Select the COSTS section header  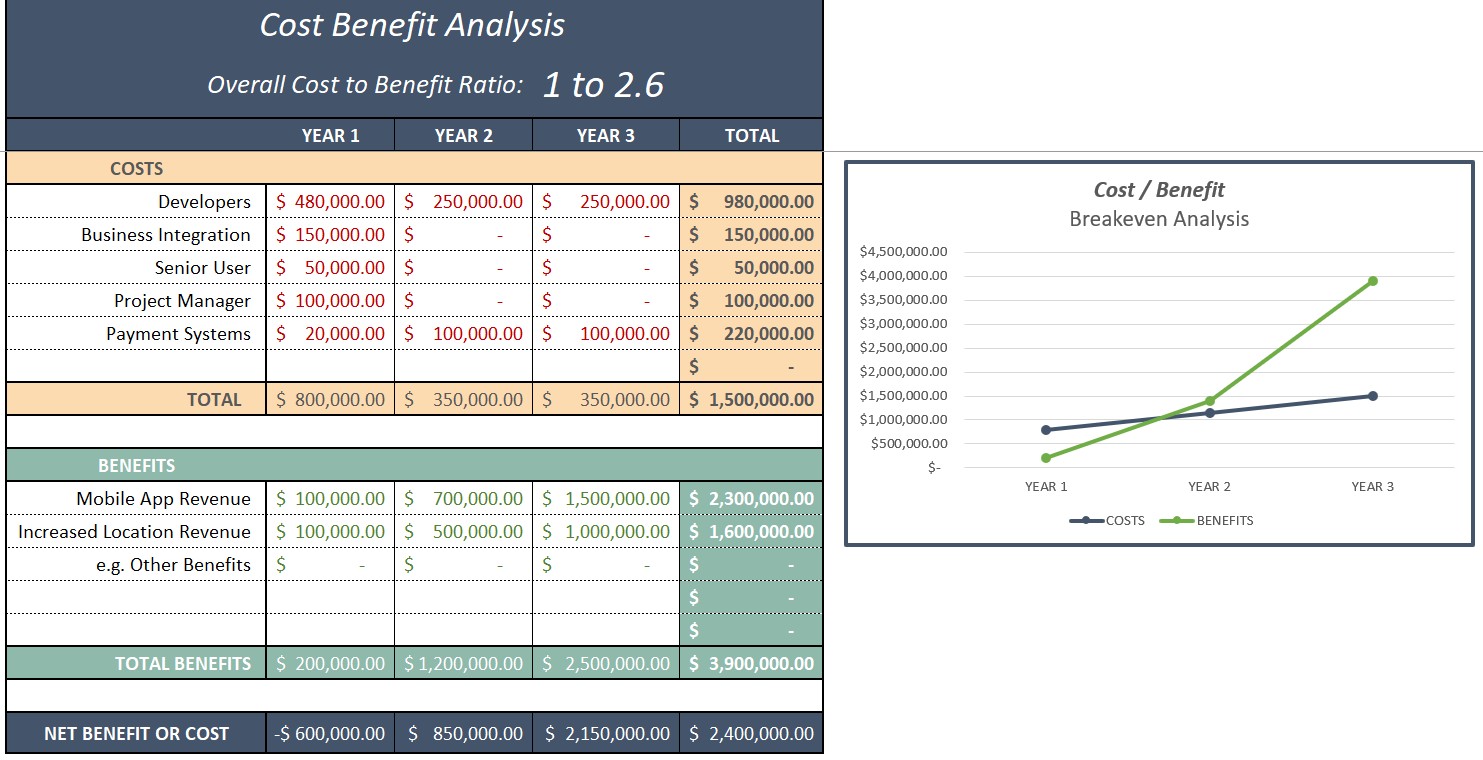click(x=137, y=169)
